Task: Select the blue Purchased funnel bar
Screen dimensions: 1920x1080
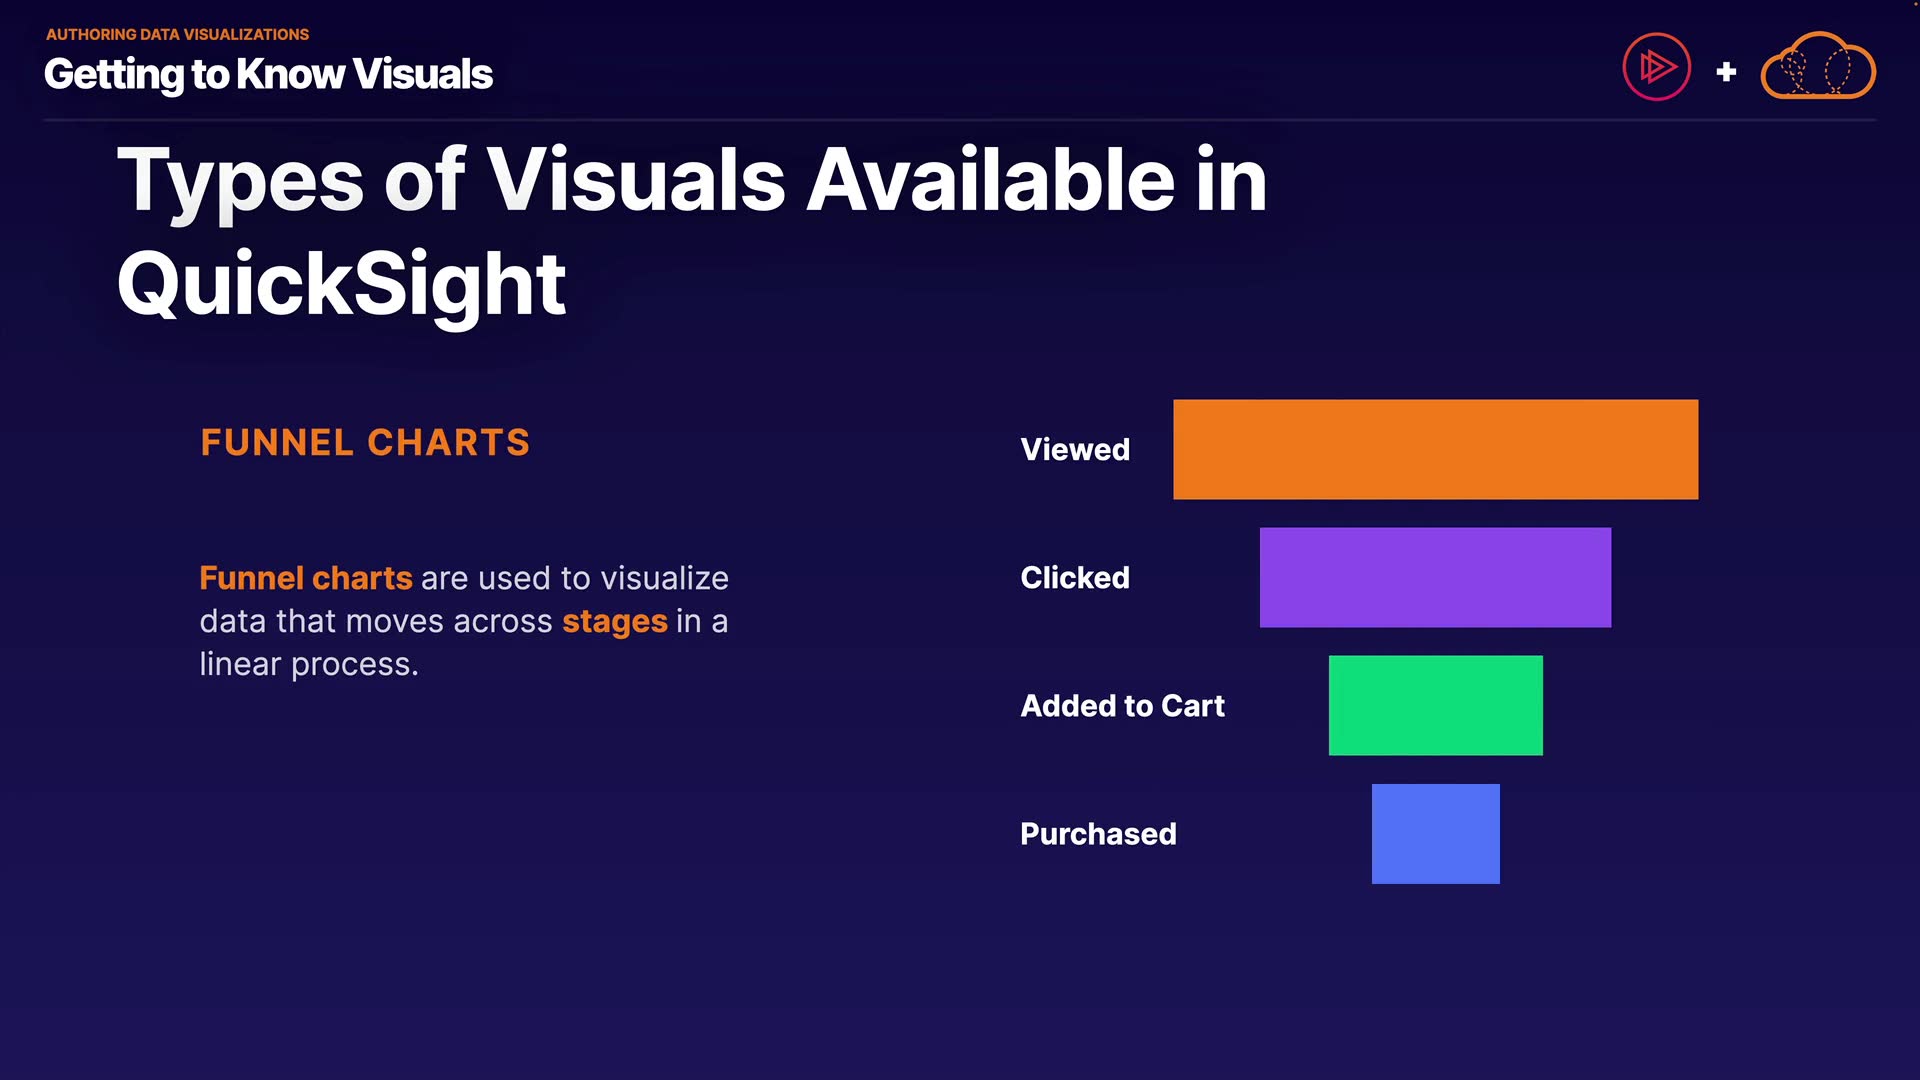Action: (x=1435, y=834)
